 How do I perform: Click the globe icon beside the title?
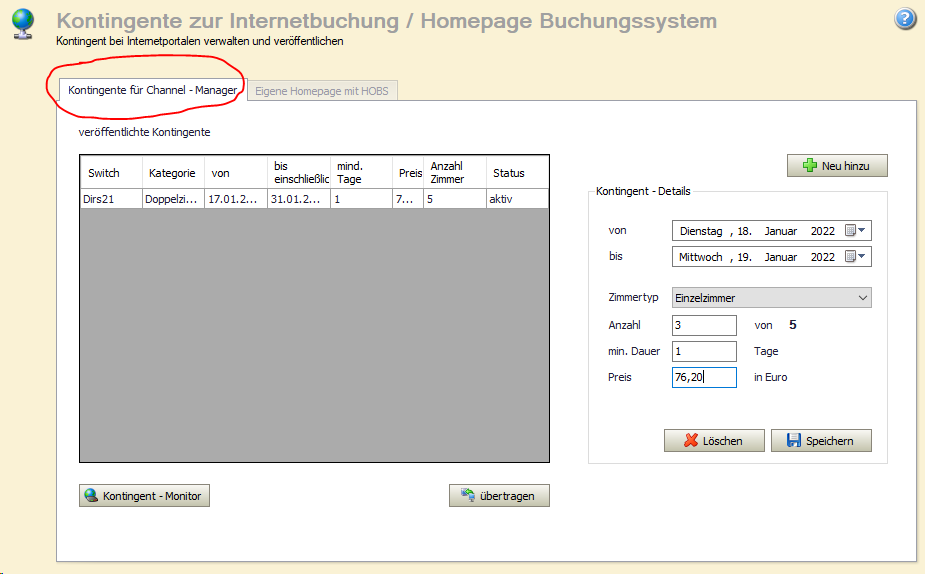click(x=22, y=24)
